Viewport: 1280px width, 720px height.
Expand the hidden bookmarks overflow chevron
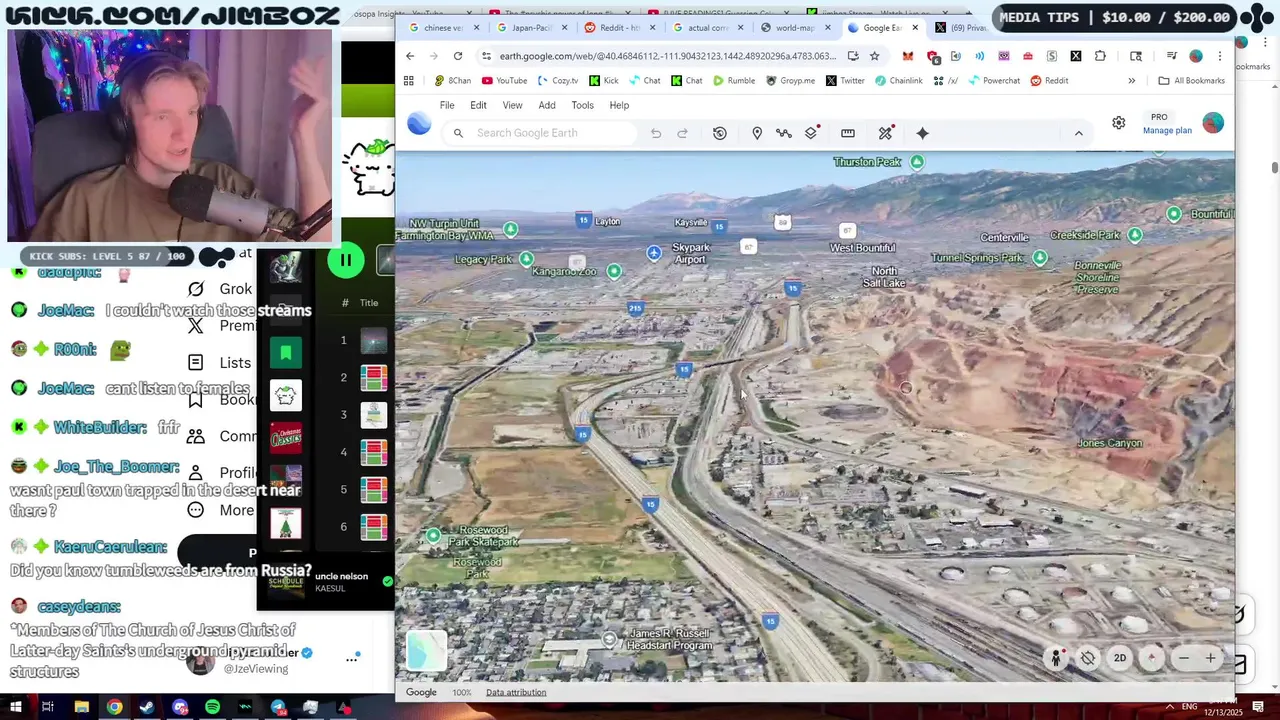tap(1132, 81)
